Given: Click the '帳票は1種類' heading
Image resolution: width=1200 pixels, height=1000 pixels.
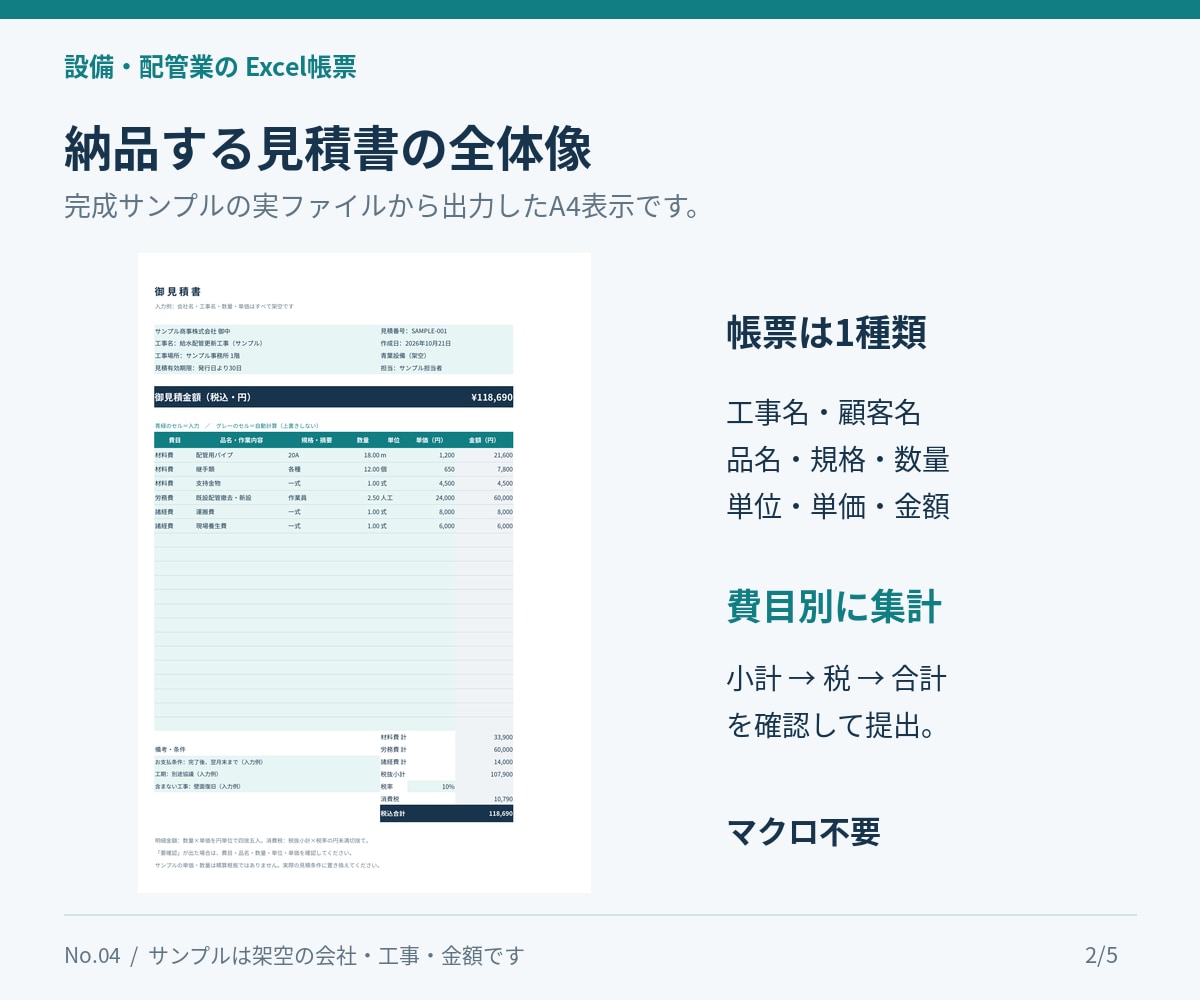Looking at the screenshot, I should [x=826, y=333].
